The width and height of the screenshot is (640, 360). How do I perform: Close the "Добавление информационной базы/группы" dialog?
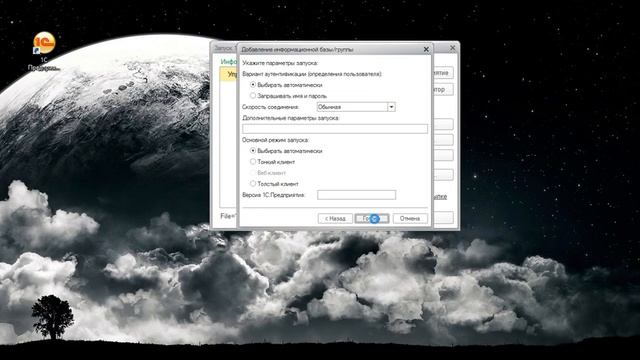(x=426, y=49)
